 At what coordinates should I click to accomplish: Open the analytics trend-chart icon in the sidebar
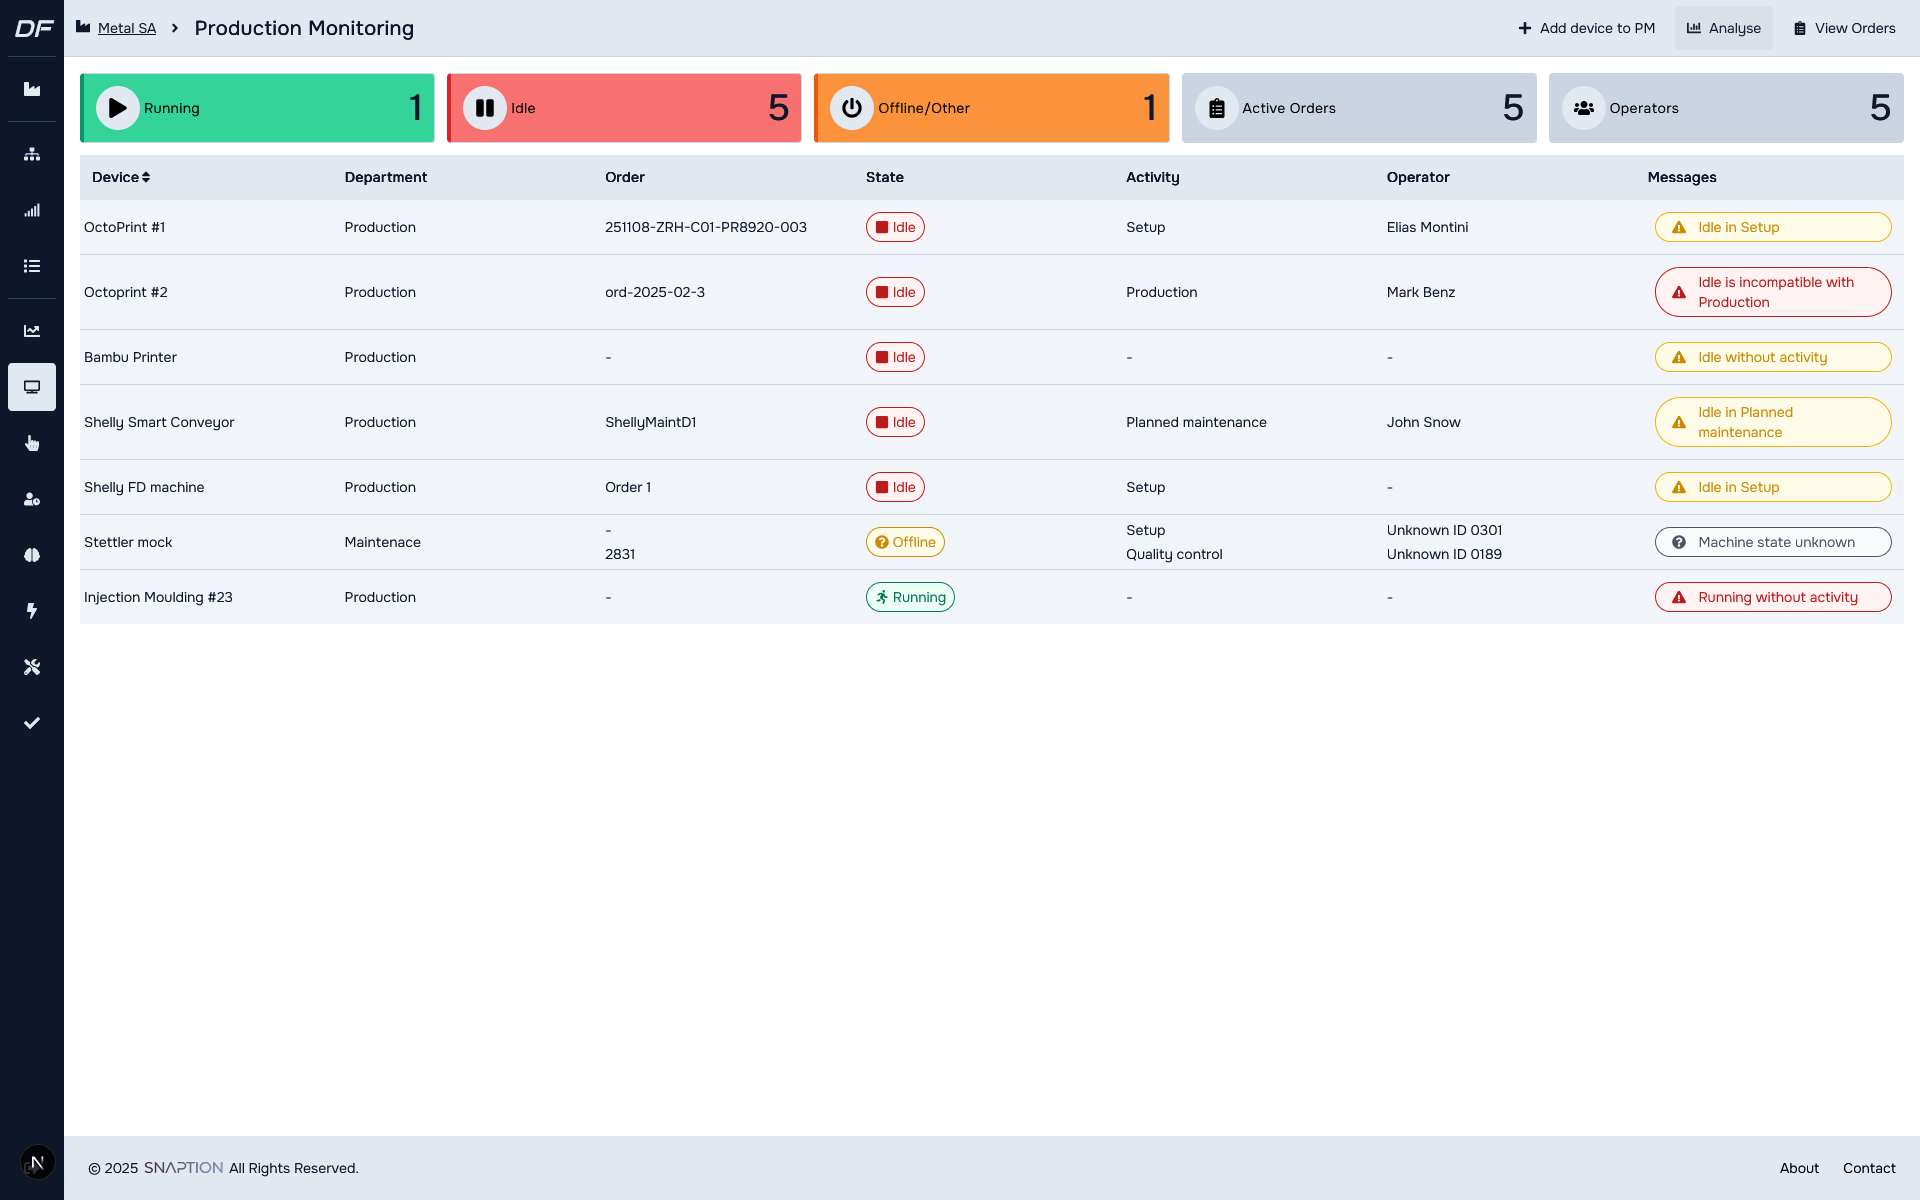click(x=32, y=330)
